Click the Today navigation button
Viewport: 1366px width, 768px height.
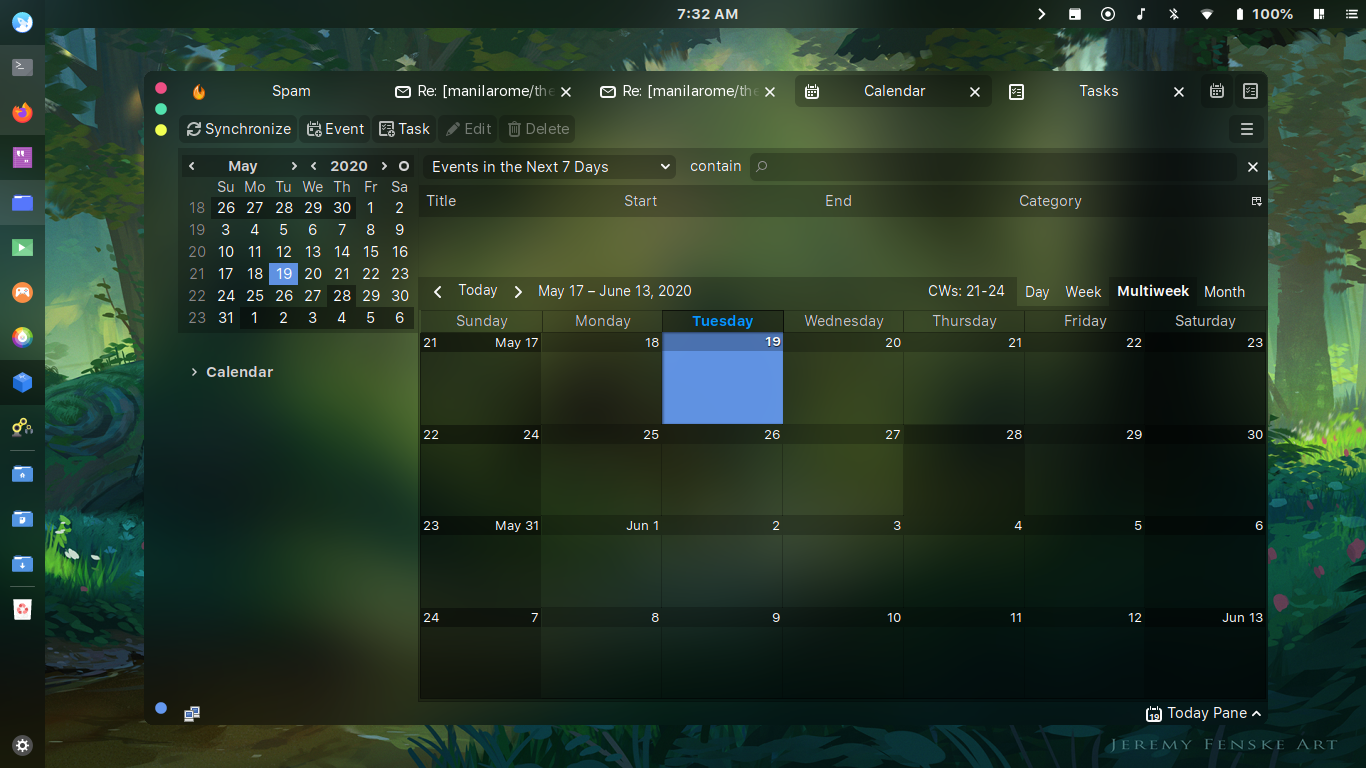point(478,291)
